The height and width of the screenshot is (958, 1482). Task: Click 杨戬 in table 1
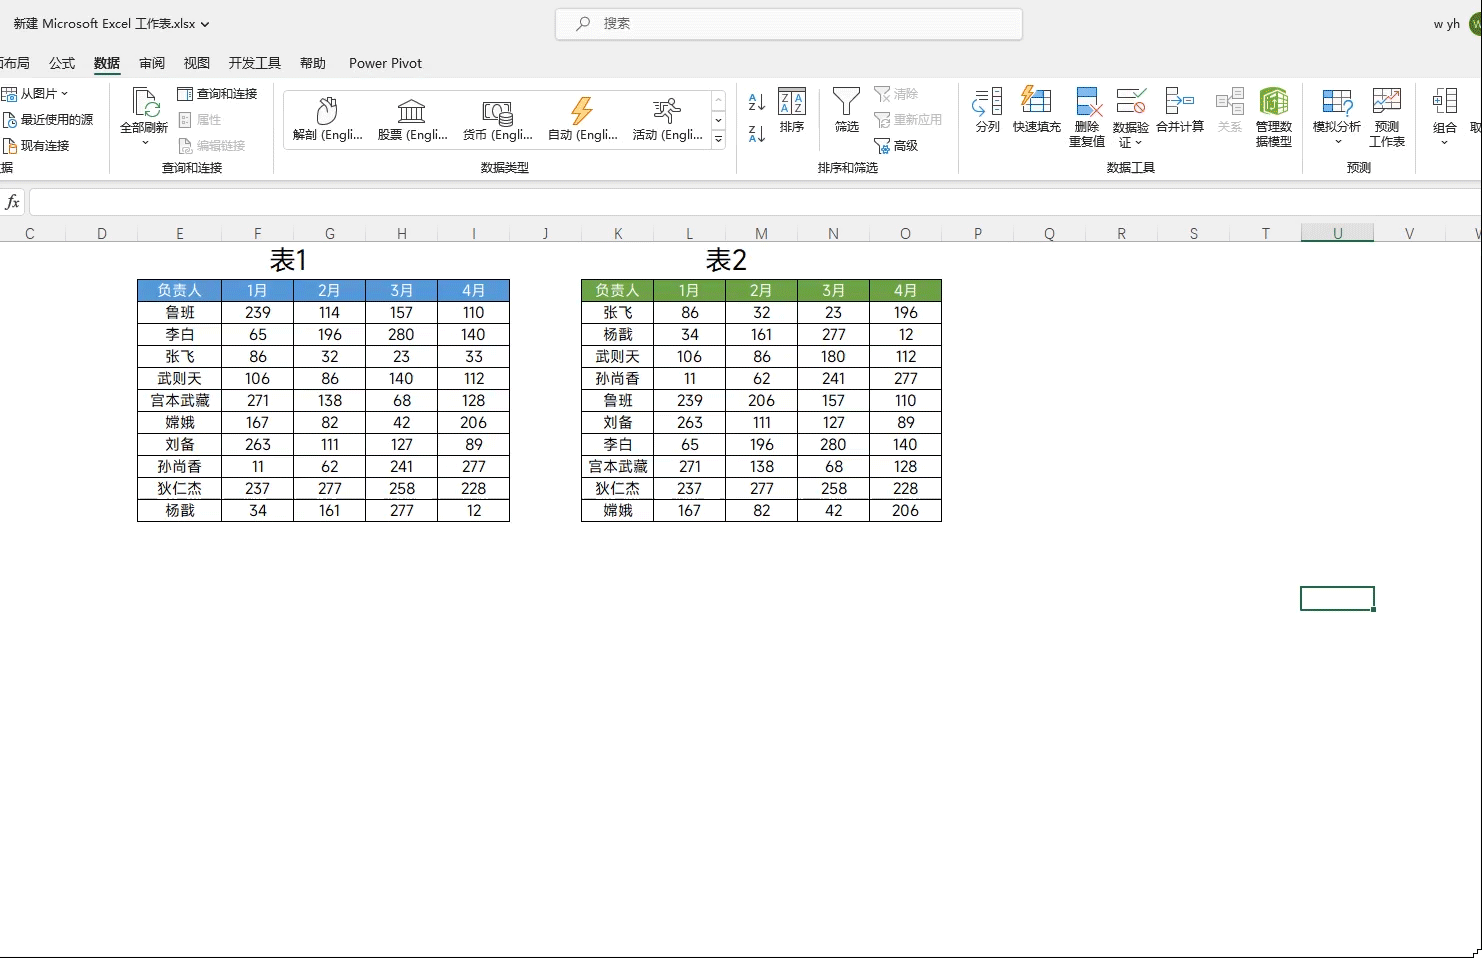(180, 510)
